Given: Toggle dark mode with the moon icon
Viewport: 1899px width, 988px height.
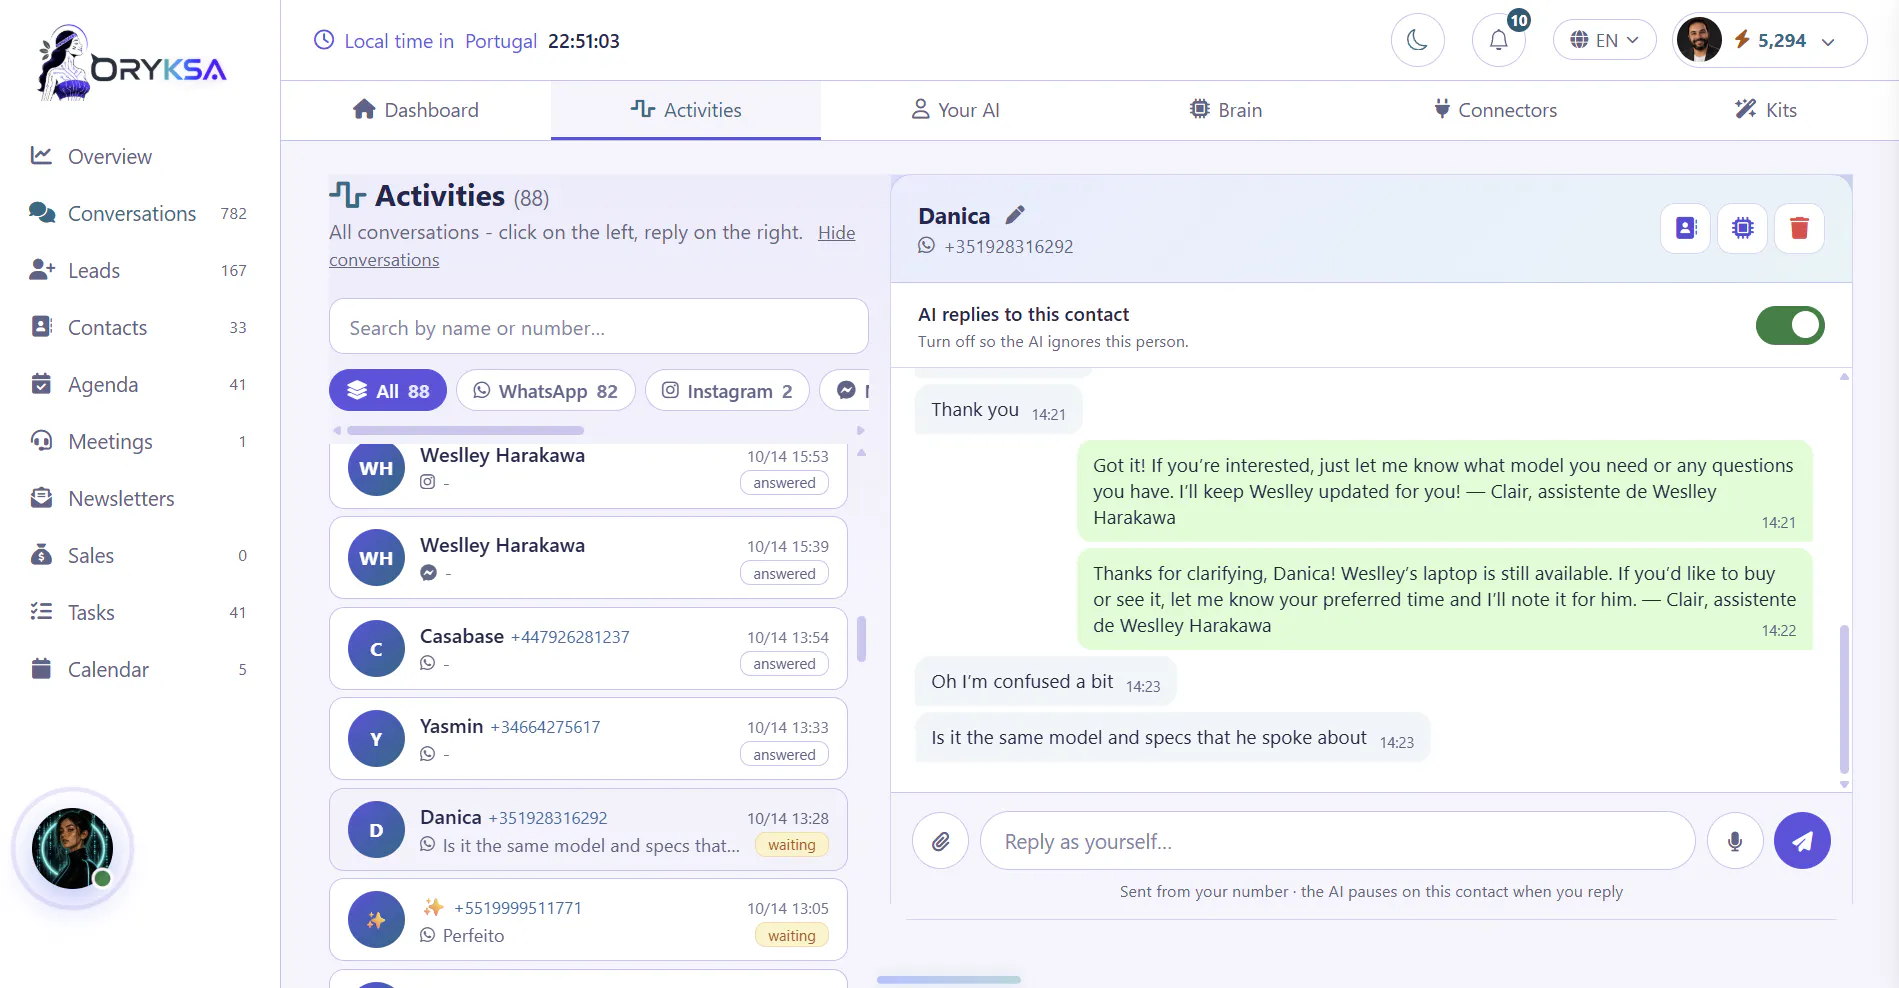Looking at the screenshot, I should pyautogui.click(x=1417, y=40).
